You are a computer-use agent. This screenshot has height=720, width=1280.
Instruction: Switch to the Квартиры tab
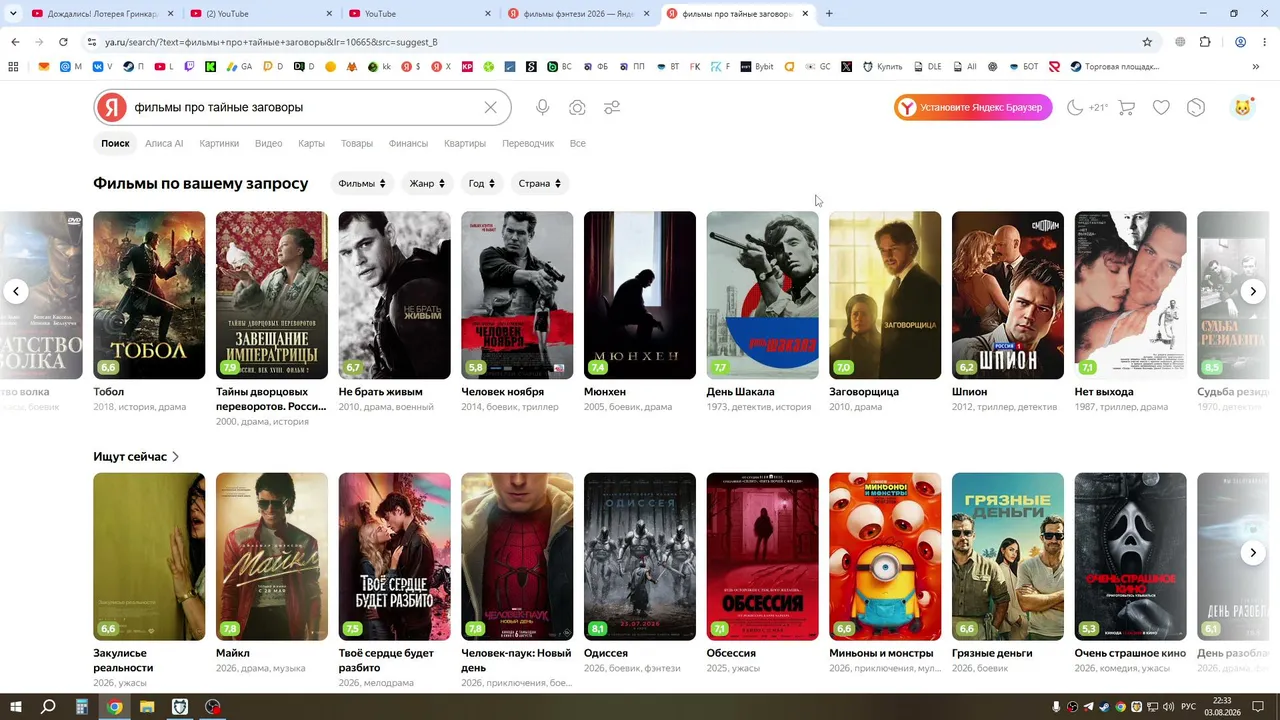pyautogui.click(x=465, y=143)
